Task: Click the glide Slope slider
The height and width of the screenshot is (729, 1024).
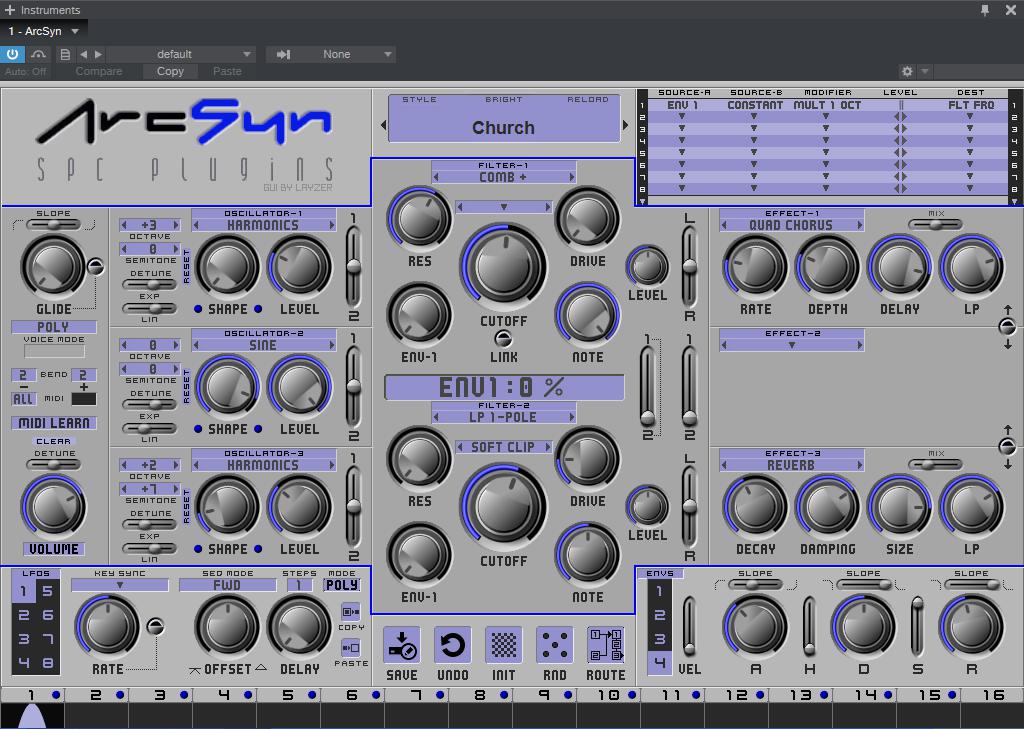Action: coord(54,225)
